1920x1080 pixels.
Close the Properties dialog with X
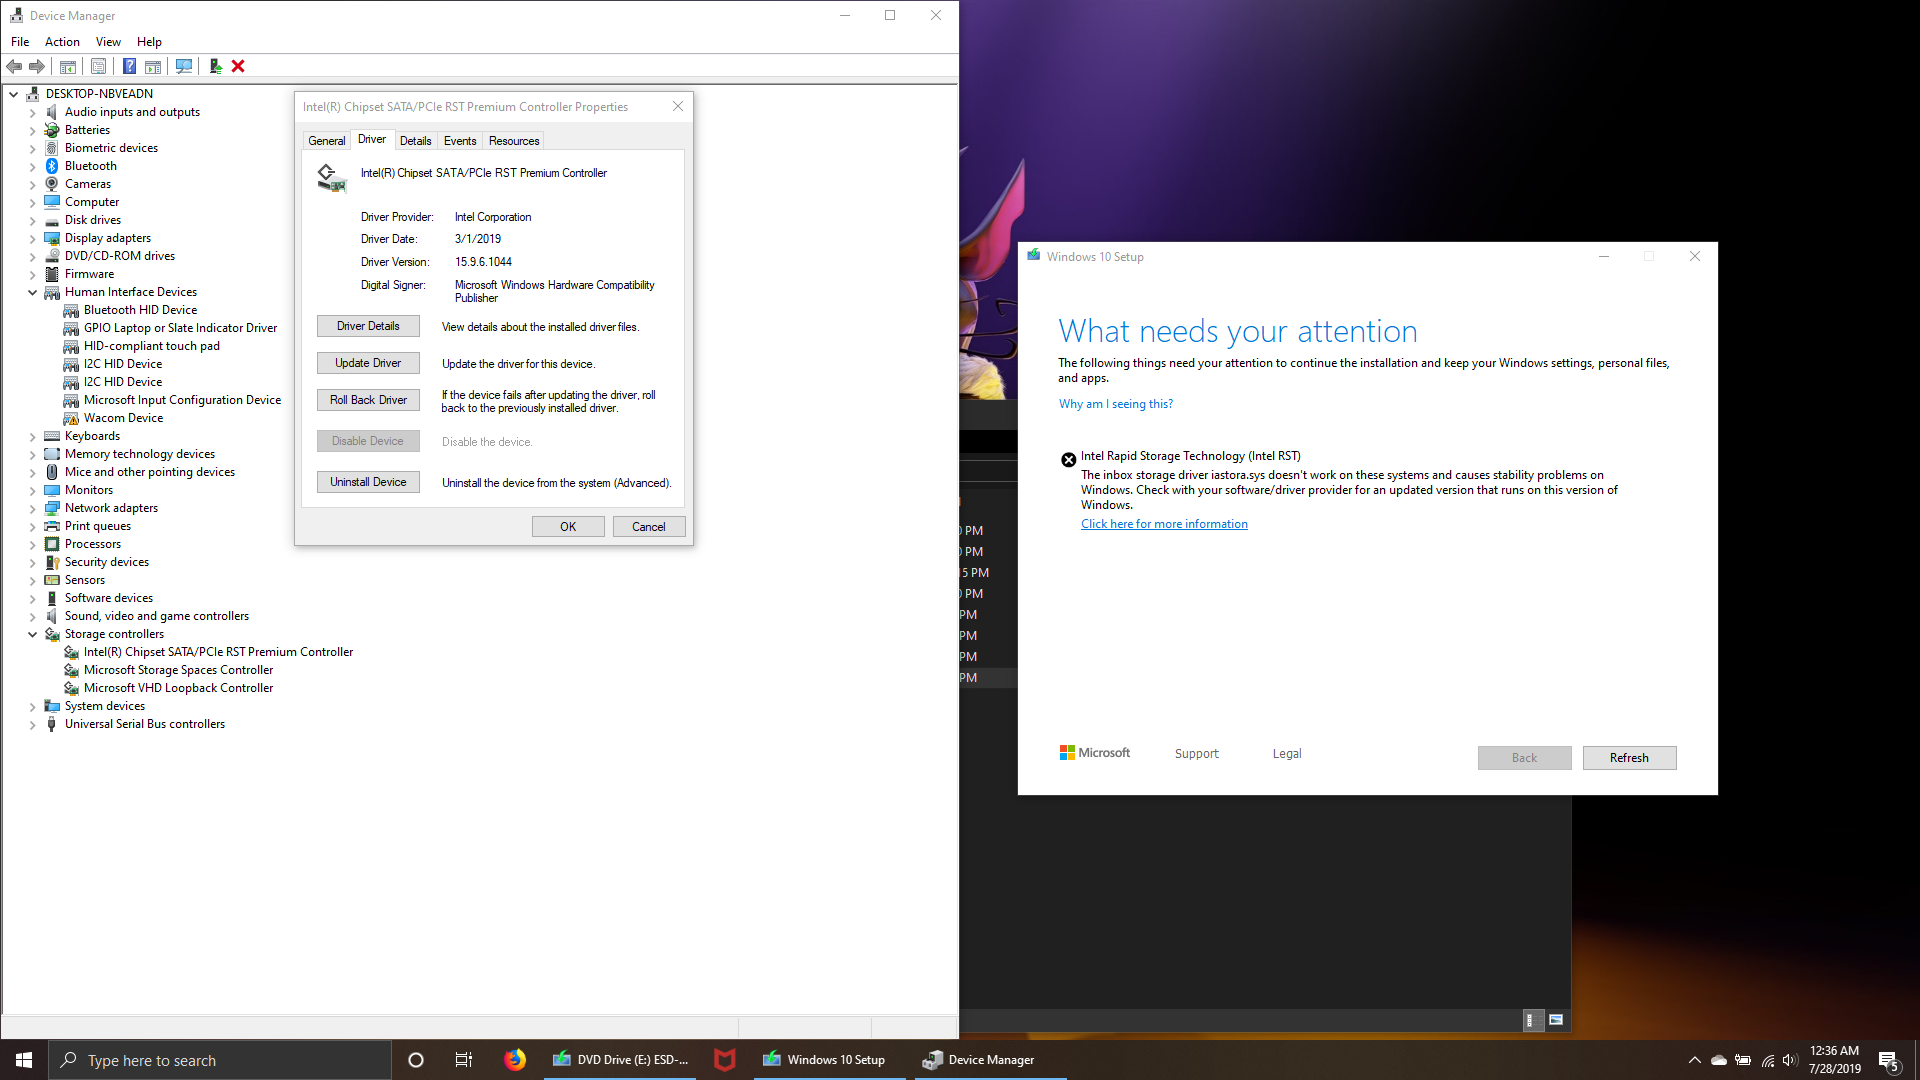click(678, 106)
